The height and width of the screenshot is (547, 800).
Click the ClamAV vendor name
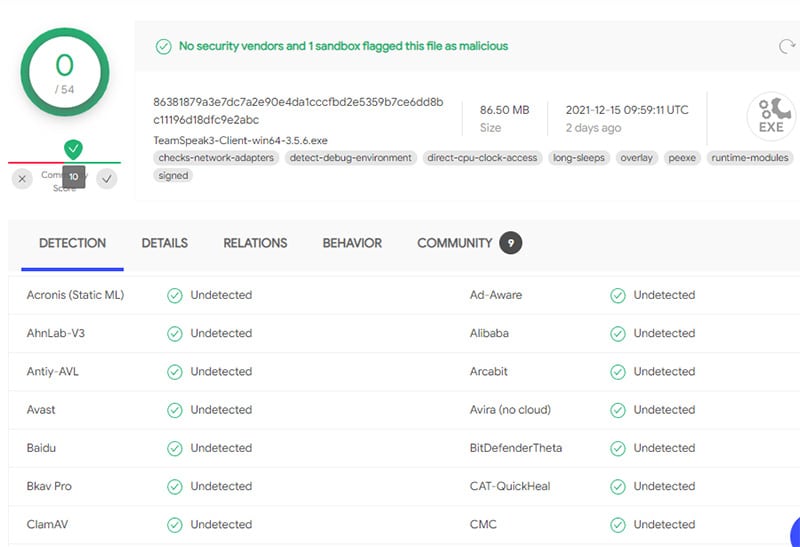click(x=47, y=525)
